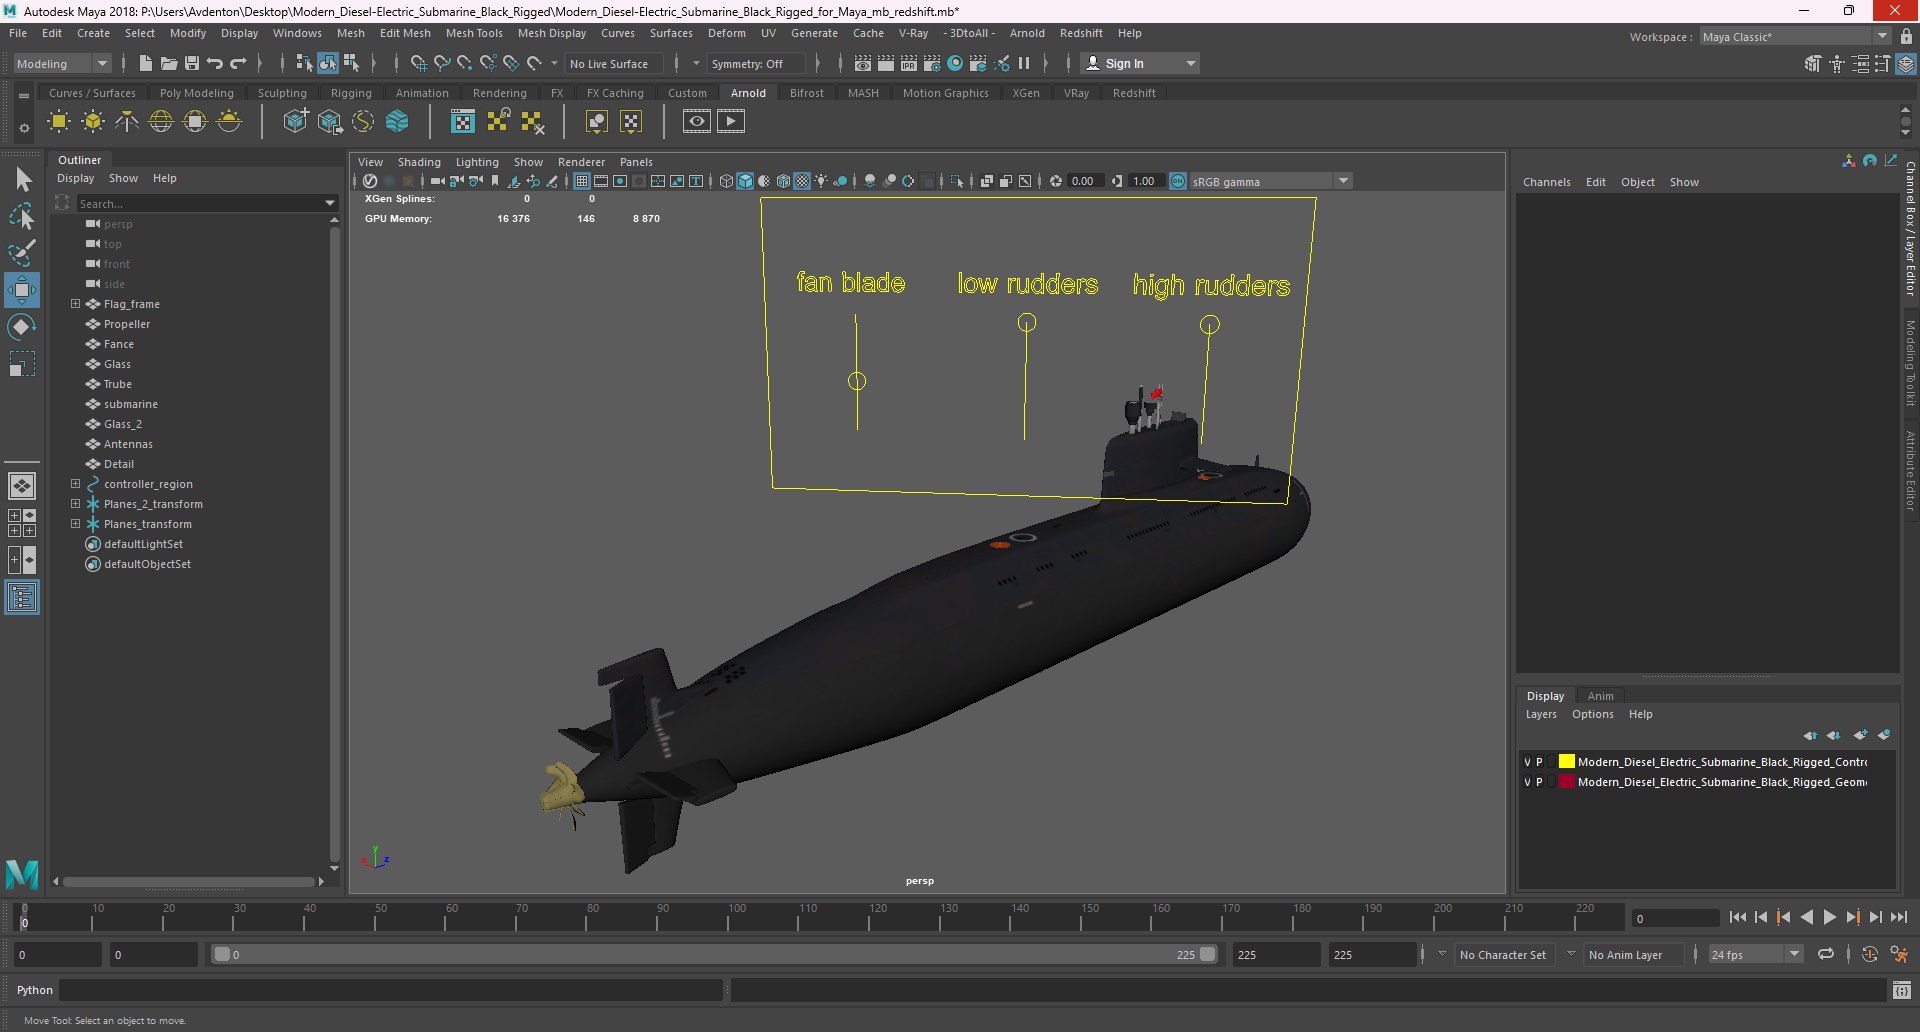
Task: Open Outliner layout icon in sidebar
Action: coord(22,598)
